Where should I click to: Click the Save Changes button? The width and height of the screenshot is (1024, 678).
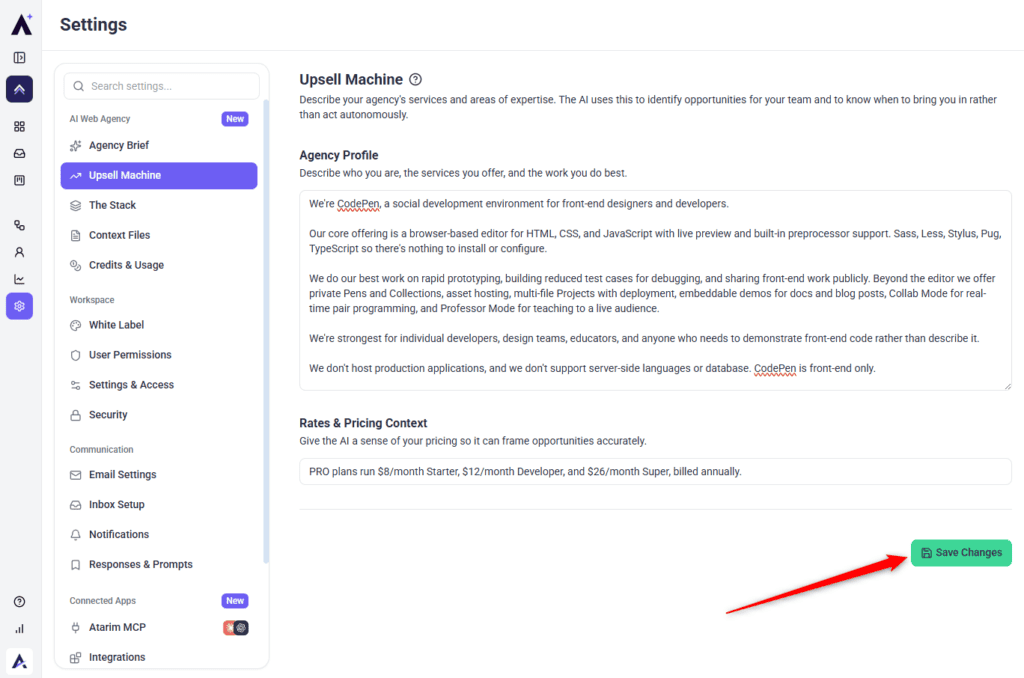click(961, 553)
